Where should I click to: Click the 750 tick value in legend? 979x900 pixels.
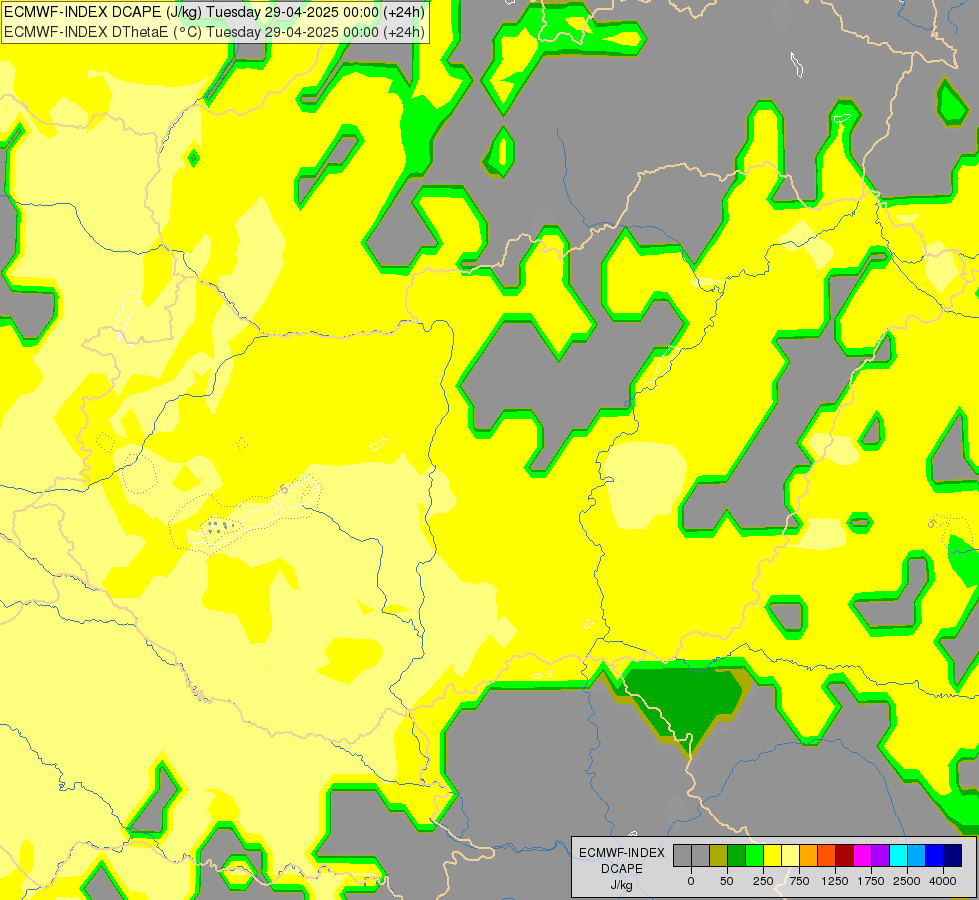tap(799, 881)
